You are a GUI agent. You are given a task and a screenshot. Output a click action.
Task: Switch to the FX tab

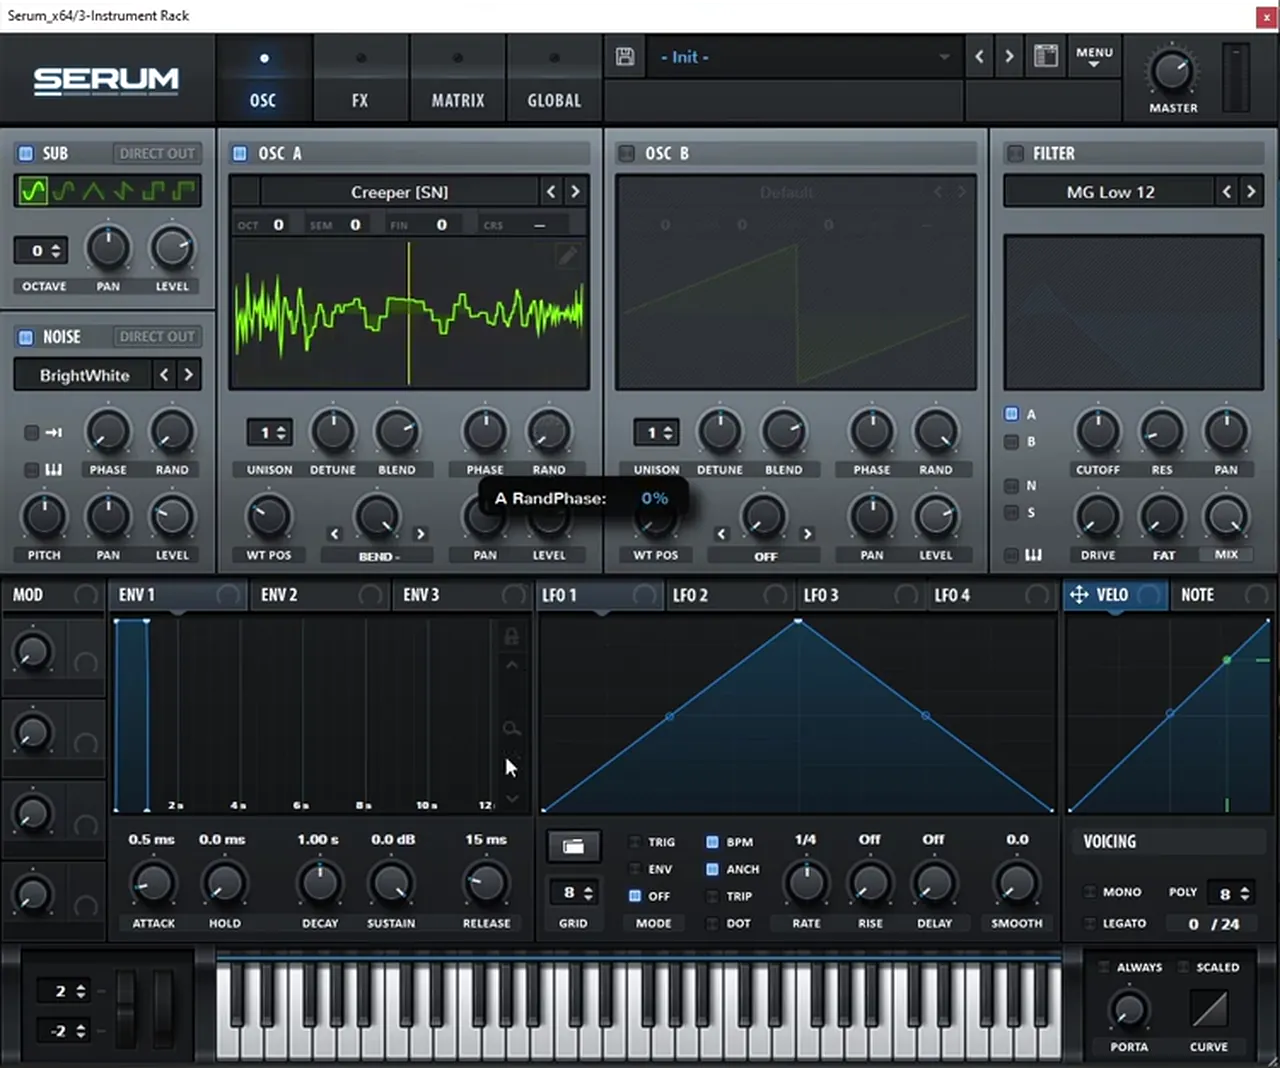click(360, 80)
